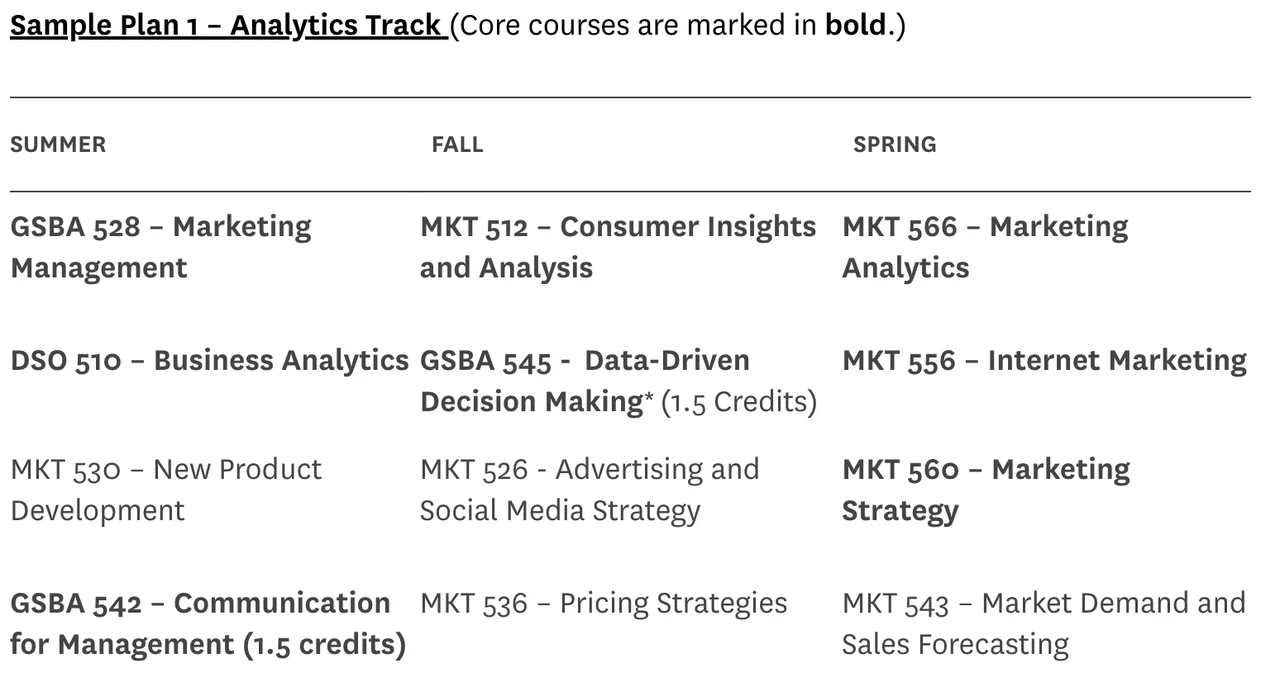Select MKT 536 – Pricing Strategies course

pyautogui.click(x=603, y=603)
